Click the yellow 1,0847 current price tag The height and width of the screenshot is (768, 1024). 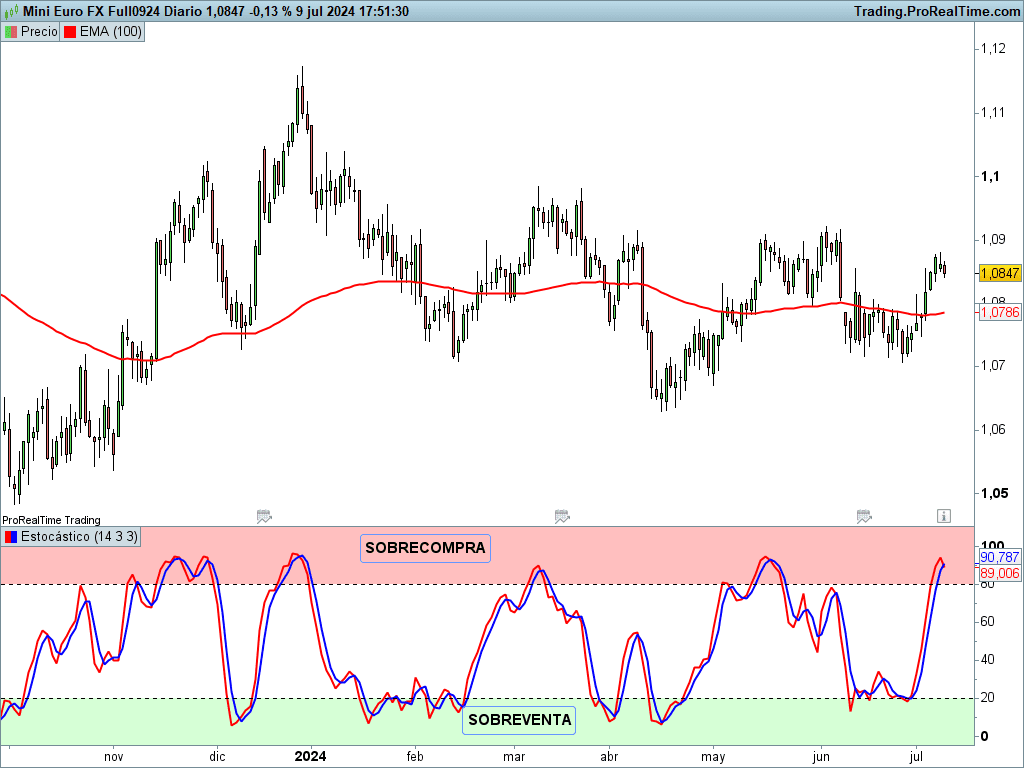[1000, 273]
